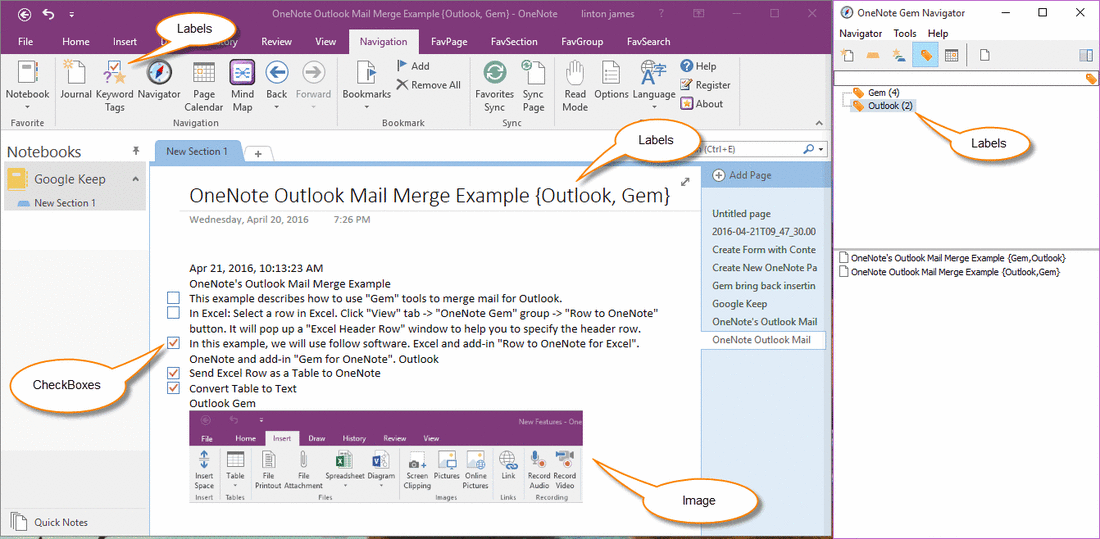Viewport: 1100px width, 539px height.
Task: Open the search scope dropdown arrow
Action: click(x=821, y=149)
